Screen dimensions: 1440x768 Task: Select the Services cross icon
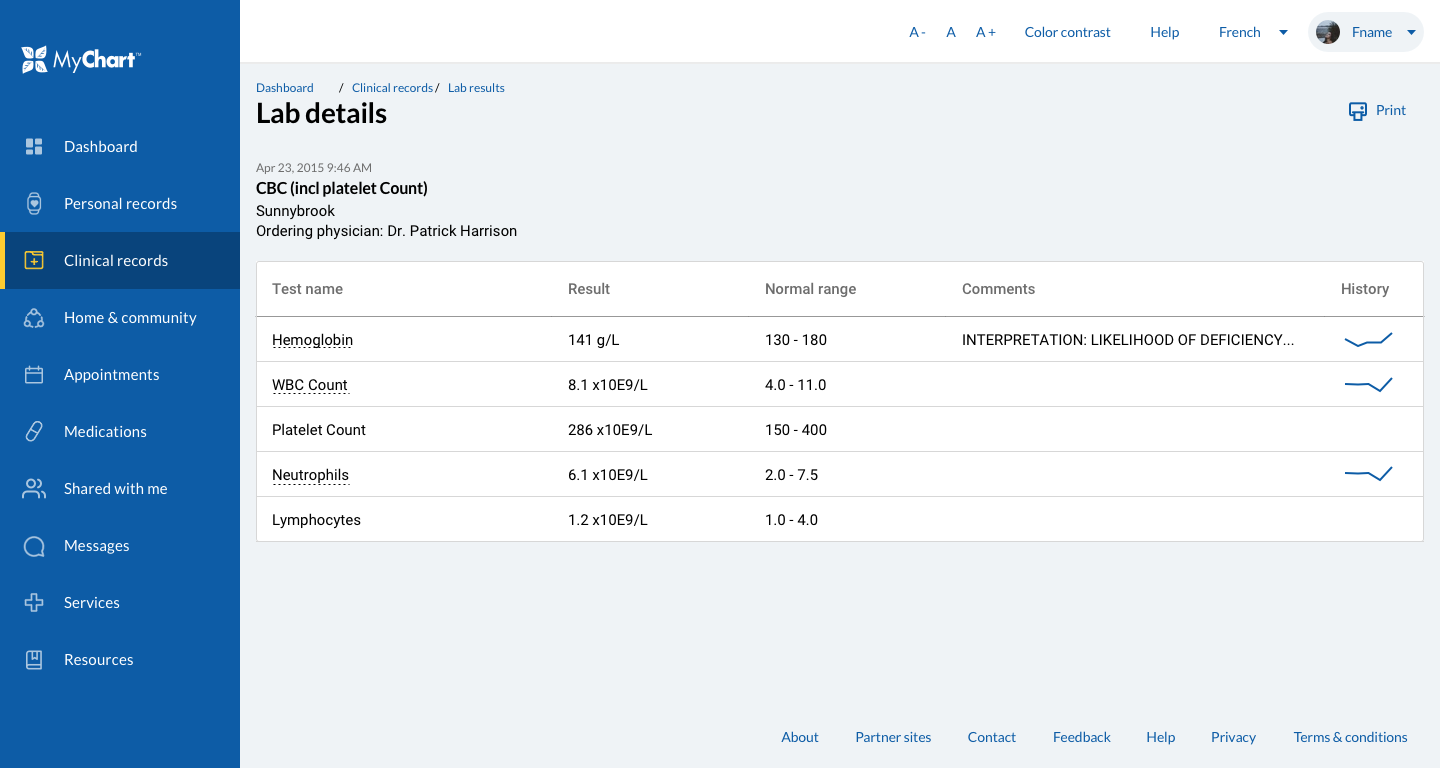click(33, 602)
